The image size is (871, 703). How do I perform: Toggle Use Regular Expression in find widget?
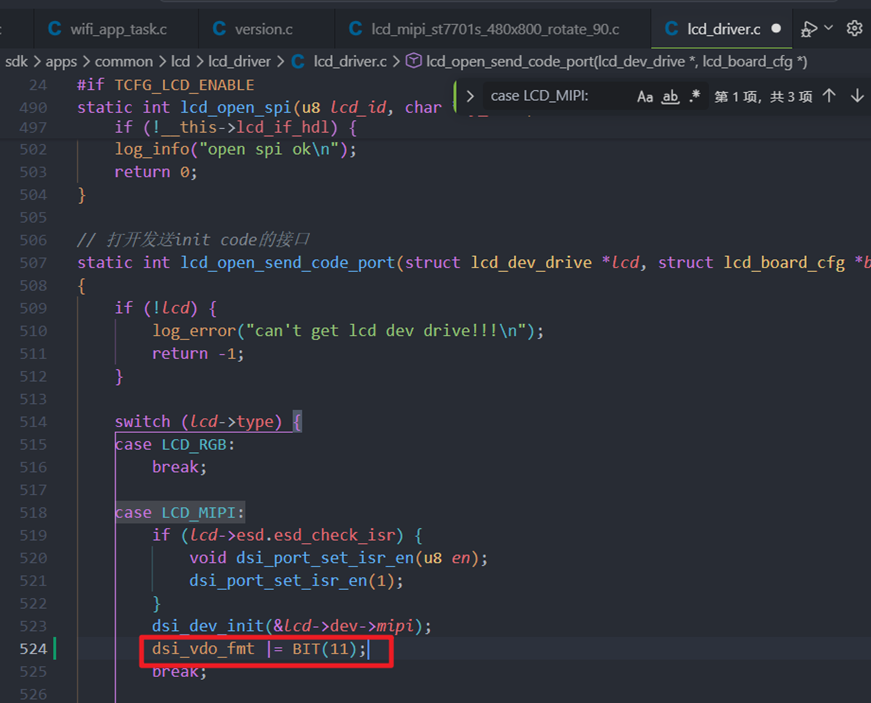pos(695,96)
